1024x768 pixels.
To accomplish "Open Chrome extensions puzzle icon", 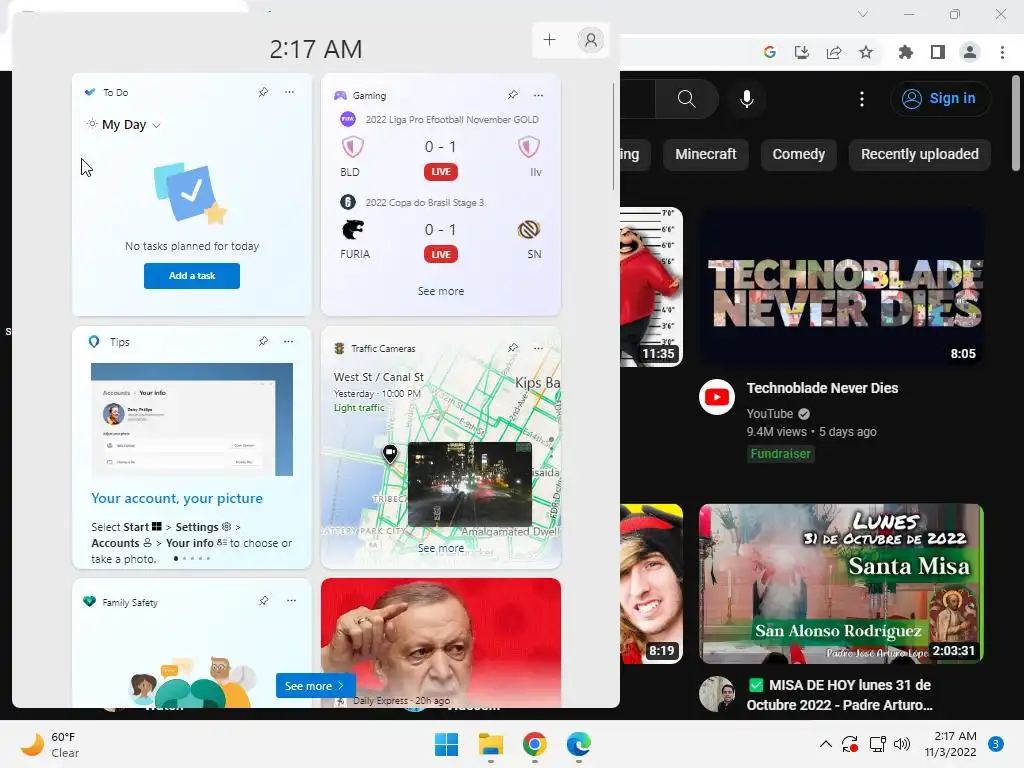I will click(906, 52).
